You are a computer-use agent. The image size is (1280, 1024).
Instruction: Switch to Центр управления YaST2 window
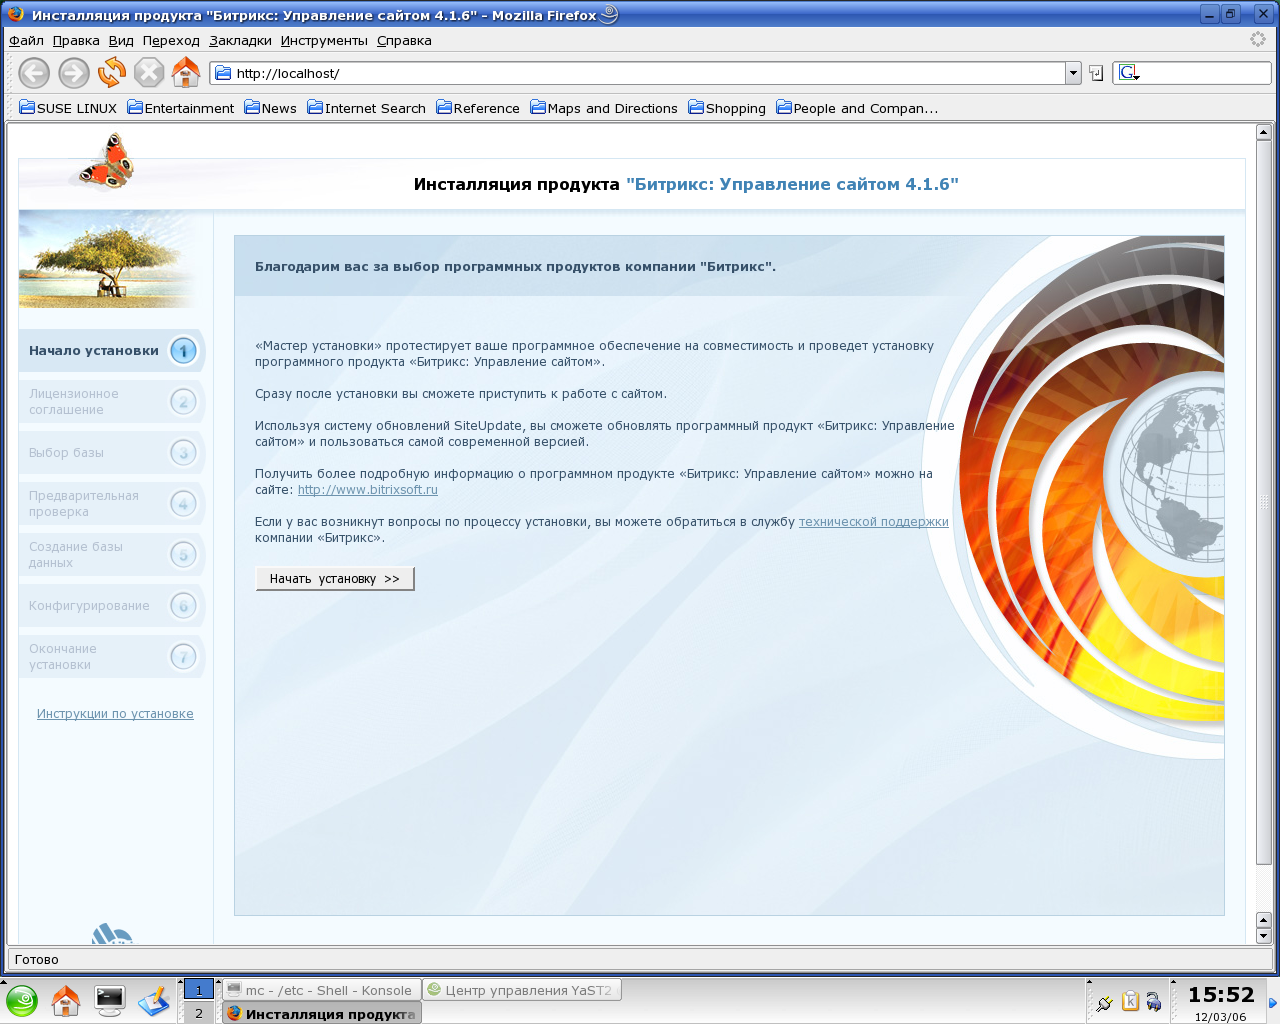coord(521,990)
